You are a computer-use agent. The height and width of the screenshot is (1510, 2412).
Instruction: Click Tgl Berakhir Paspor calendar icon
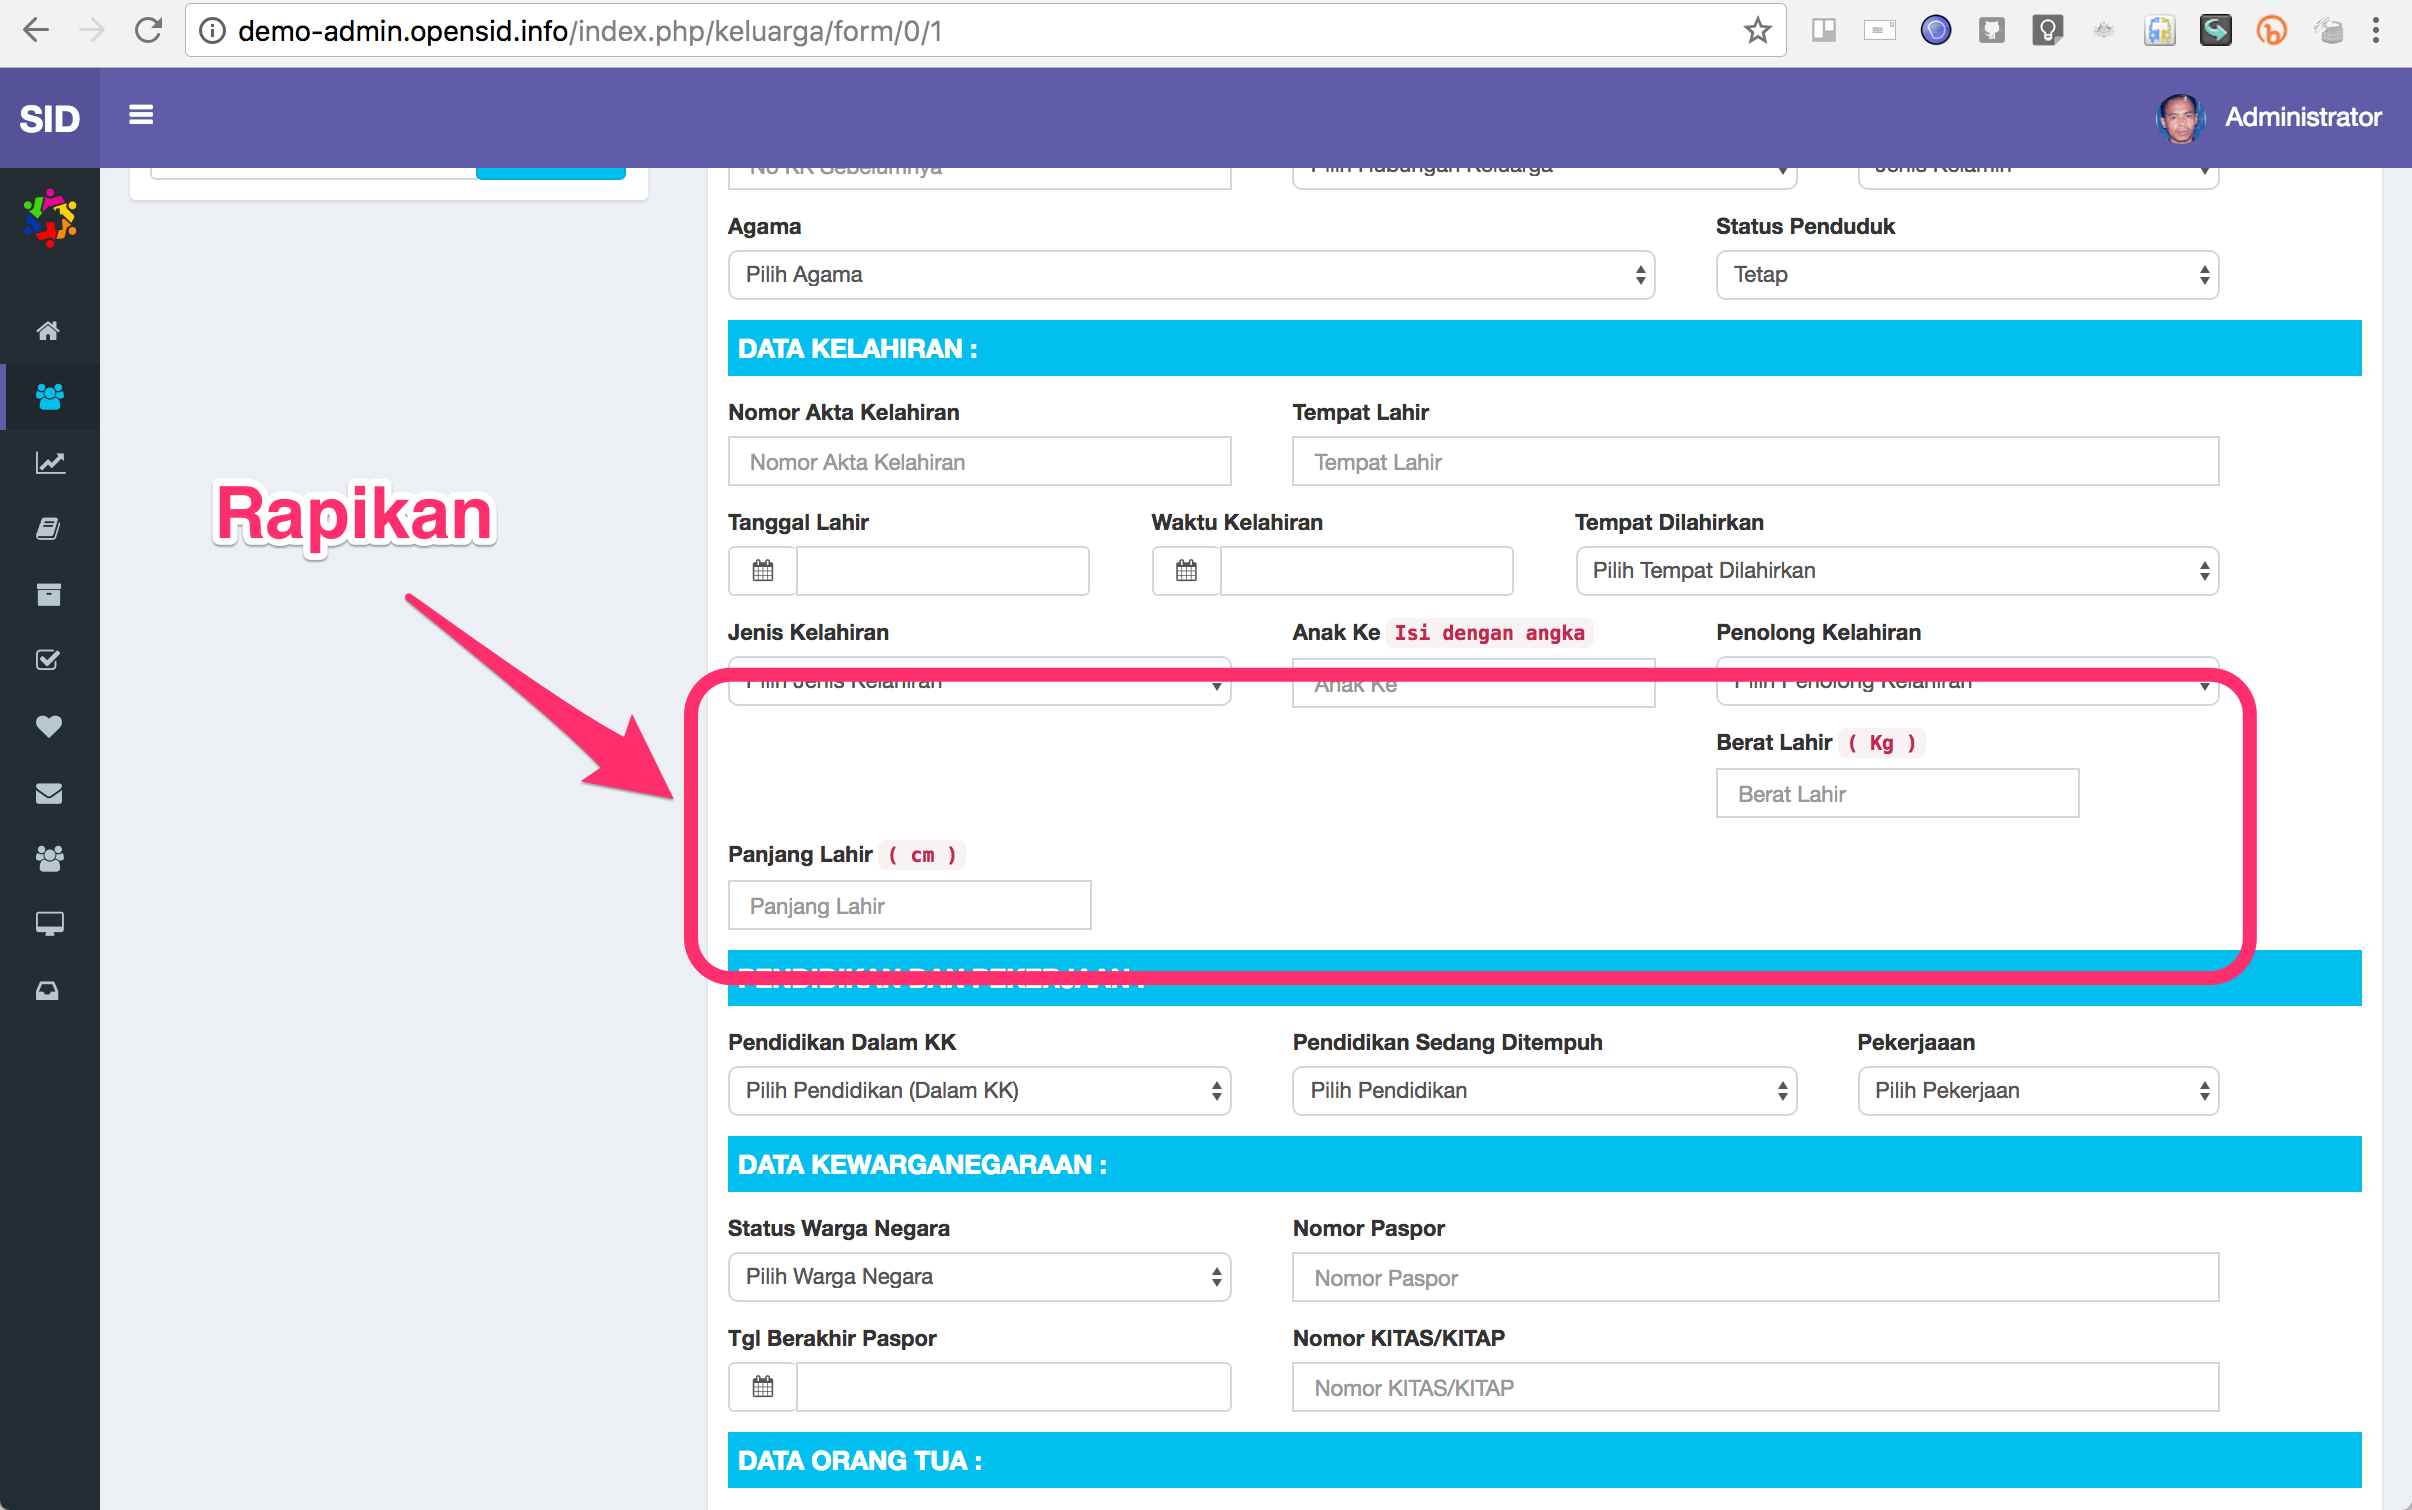click(x=763, y=1387)
